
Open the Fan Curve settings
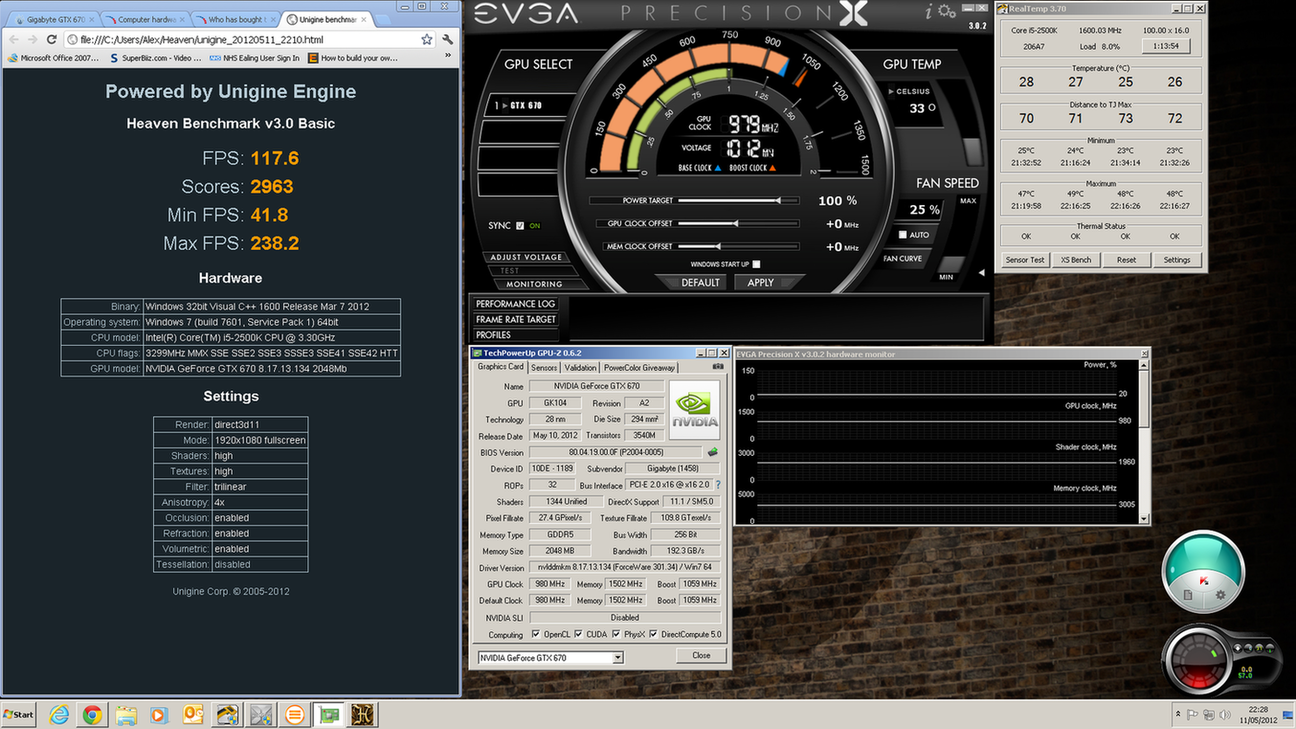tap(903, 259)
